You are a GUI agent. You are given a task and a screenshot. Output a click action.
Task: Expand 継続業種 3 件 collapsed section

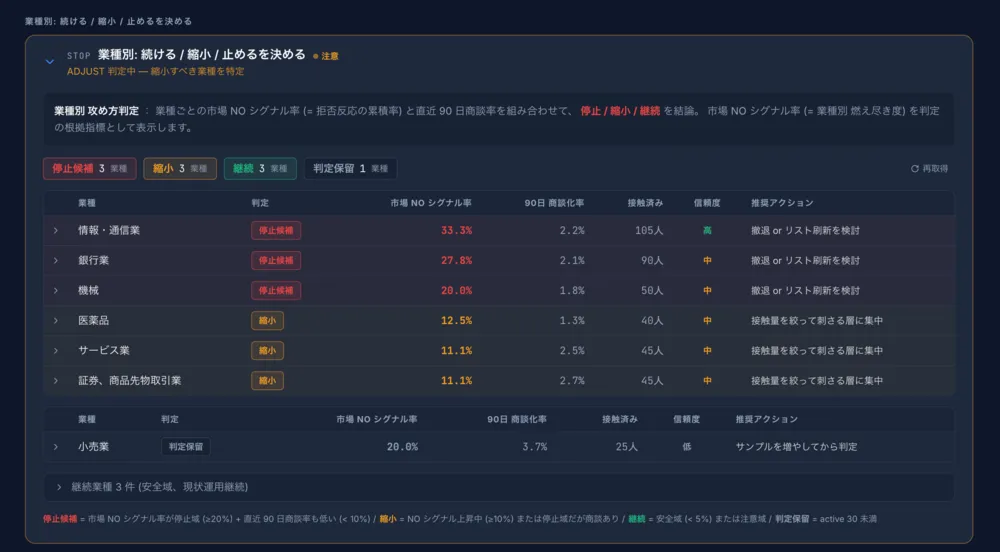pyautogui.click(x=499, y=487)
